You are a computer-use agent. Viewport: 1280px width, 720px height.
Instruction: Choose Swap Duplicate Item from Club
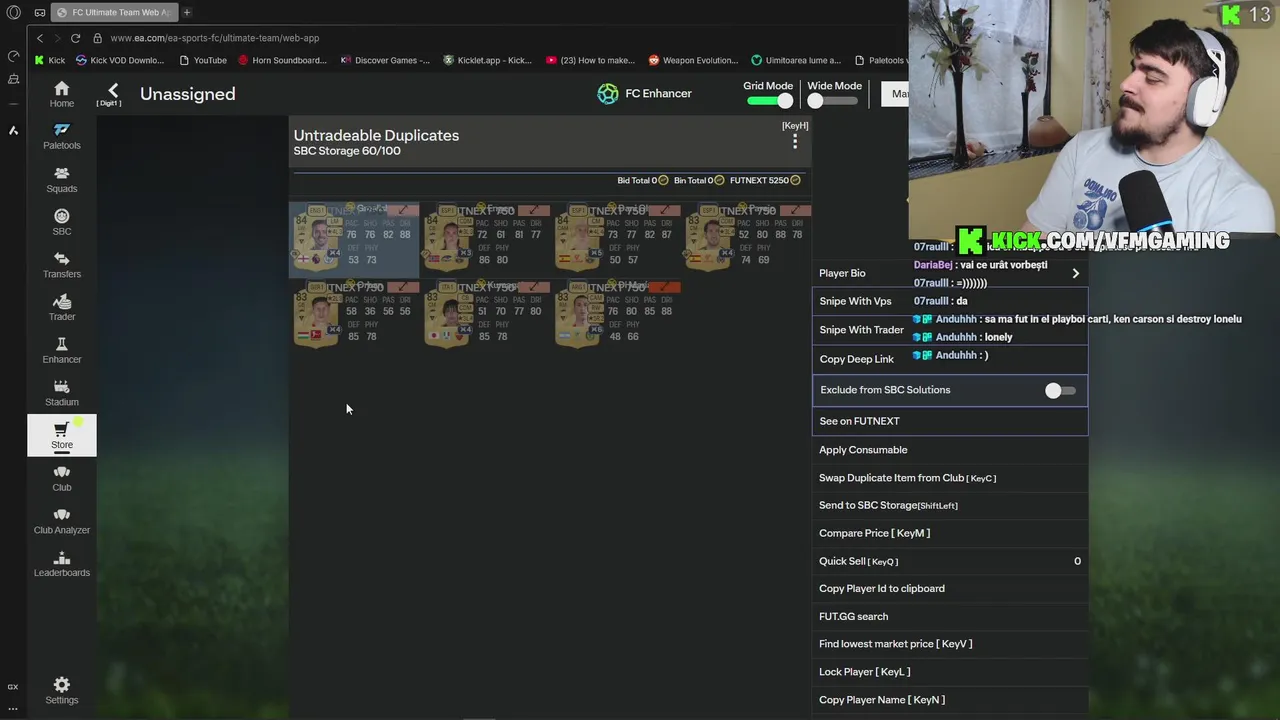tap(950, 478)
